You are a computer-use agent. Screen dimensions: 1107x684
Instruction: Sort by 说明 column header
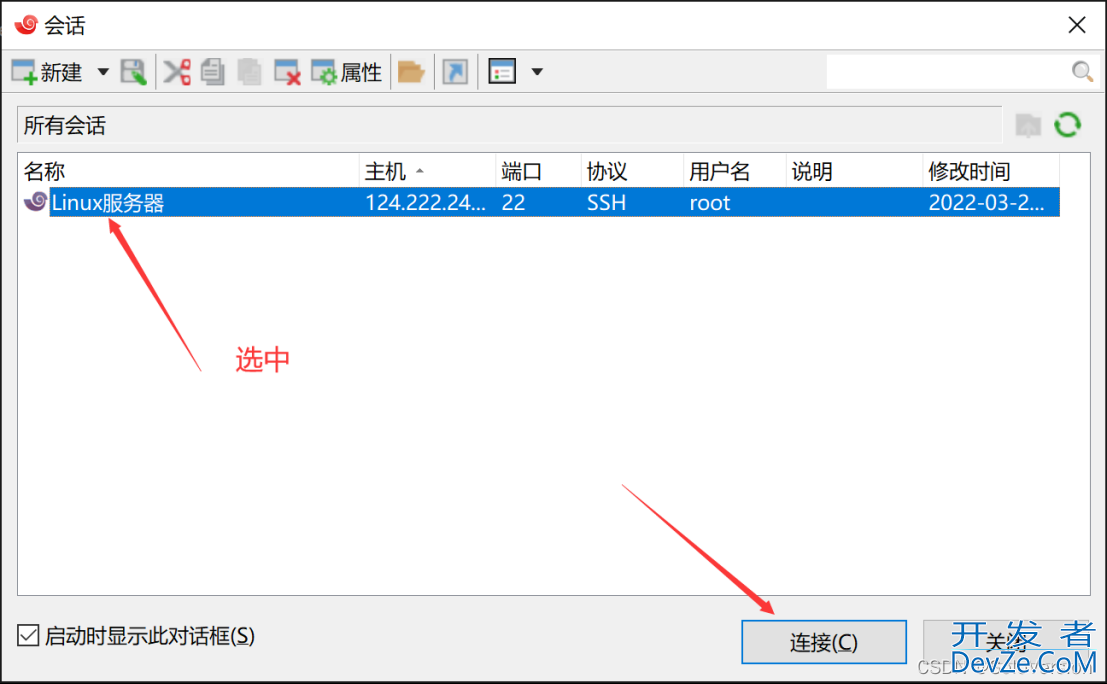pyautogui.click(x=854, y=172)
